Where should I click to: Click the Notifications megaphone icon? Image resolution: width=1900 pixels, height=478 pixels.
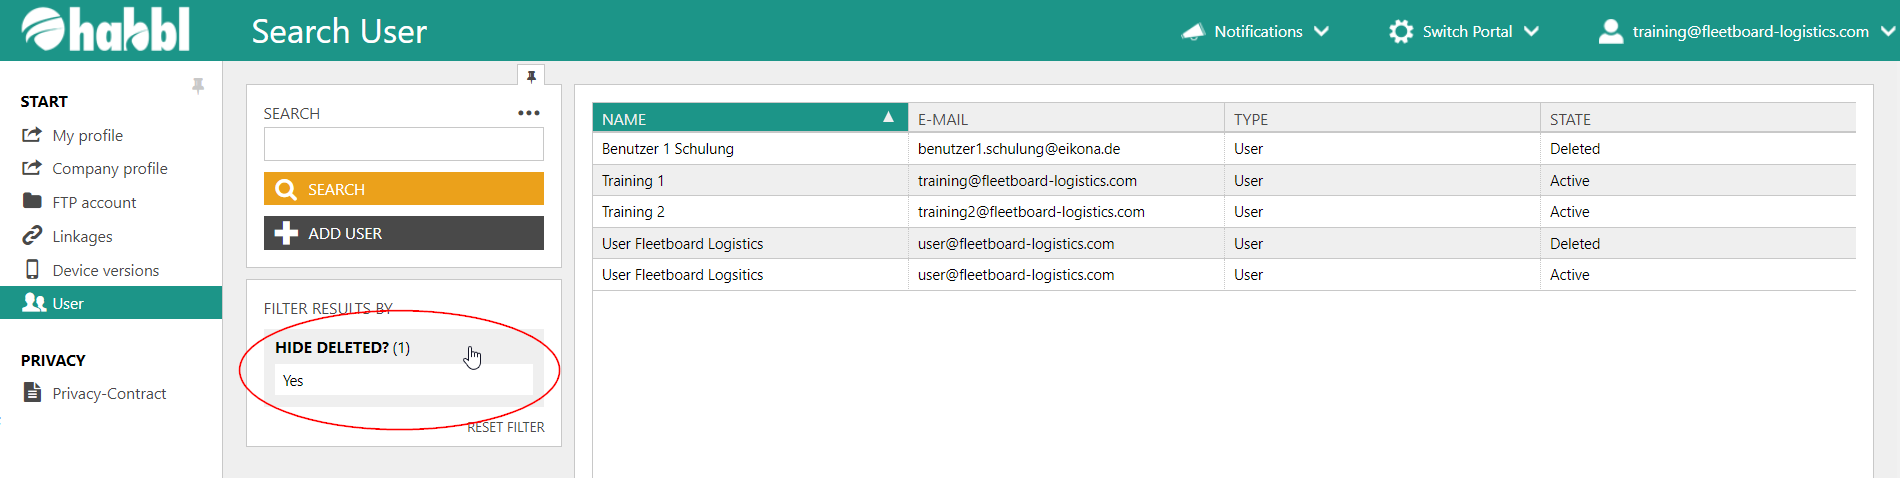click(1193, 32)
